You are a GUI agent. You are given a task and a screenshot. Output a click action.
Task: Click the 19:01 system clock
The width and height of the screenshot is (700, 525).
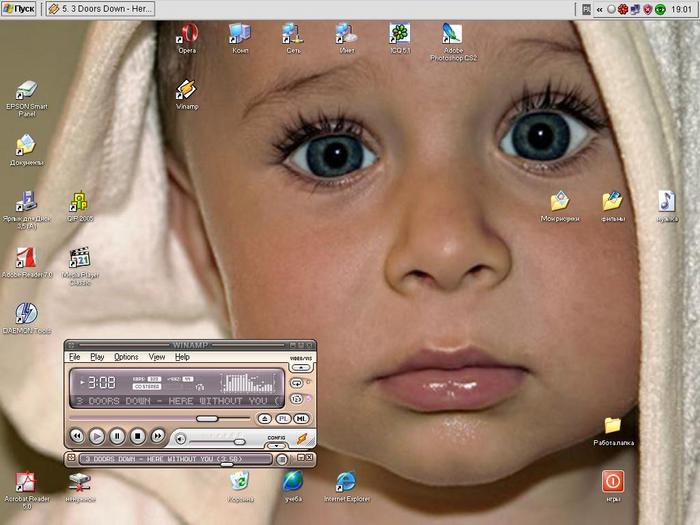tap(681, 9)
